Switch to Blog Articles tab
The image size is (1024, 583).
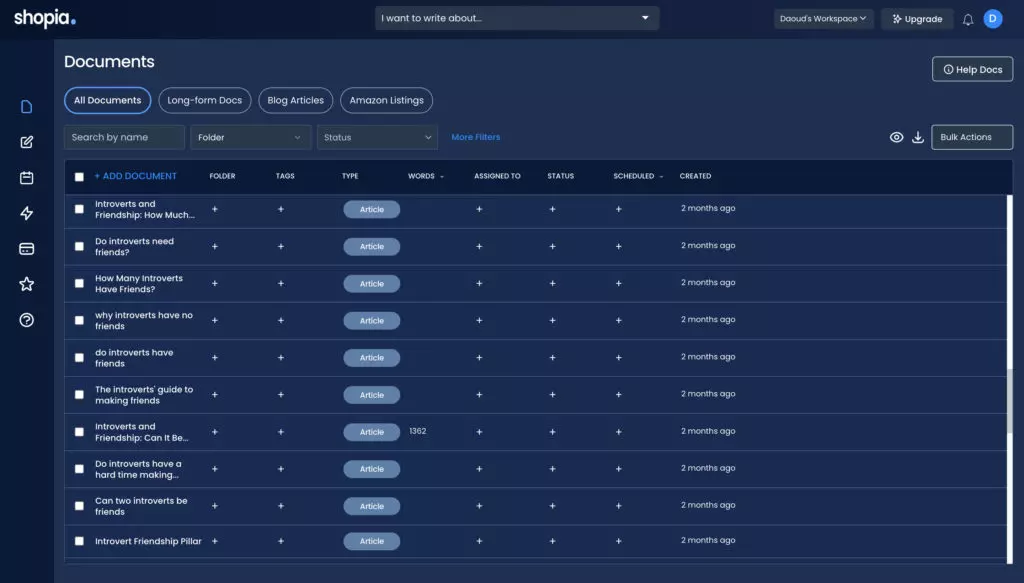(x=295, y=101)
